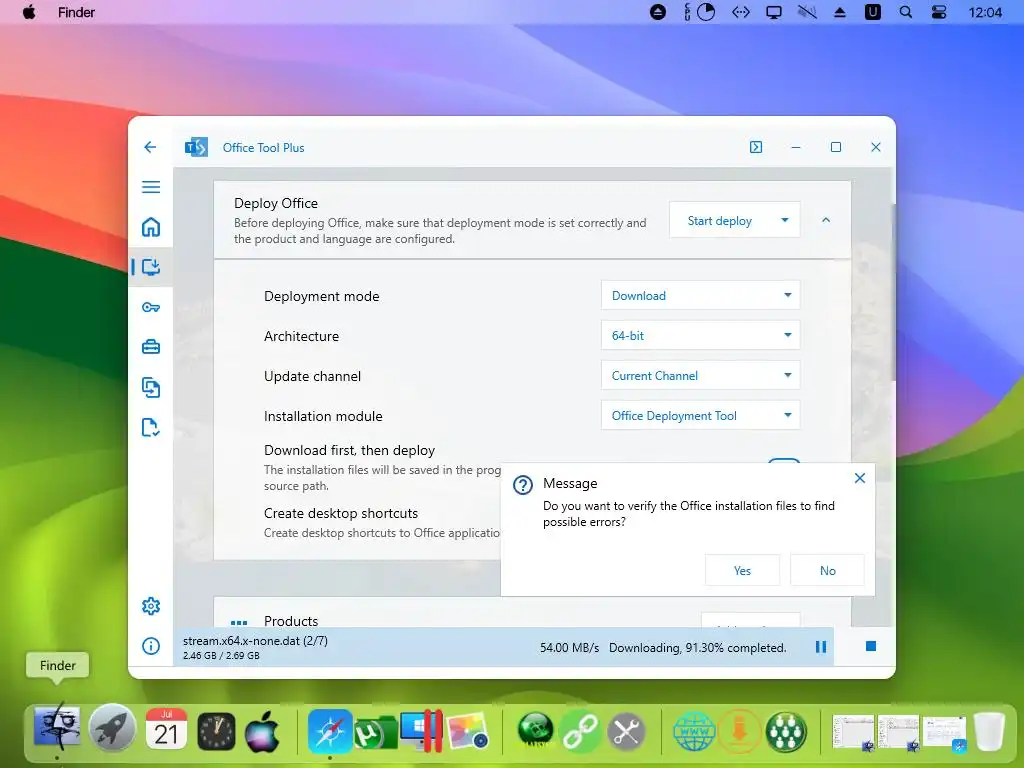Viewport: 1024px width, 768px height.
Task: Click the 54.00 MB/s download speed text
Action: (x=569, y=647)
